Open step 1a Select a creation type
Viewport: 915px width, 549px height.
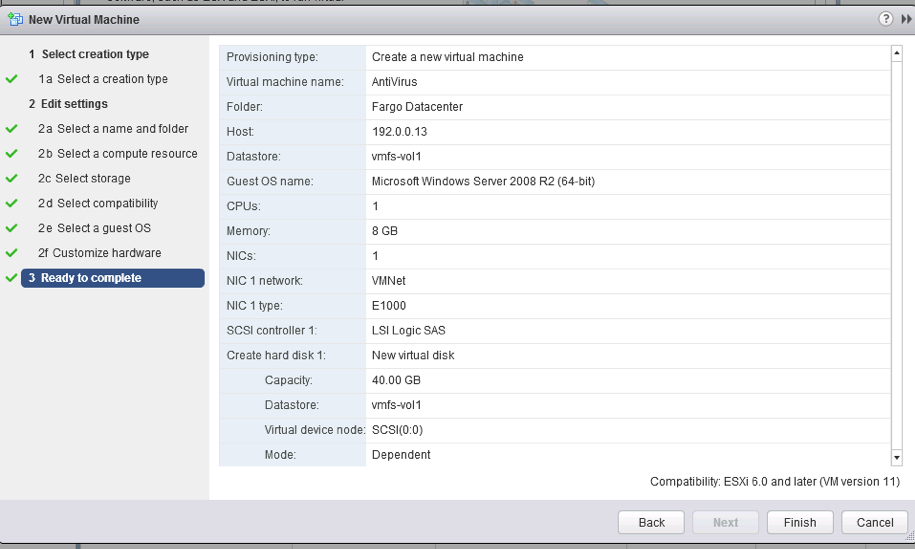103,79
